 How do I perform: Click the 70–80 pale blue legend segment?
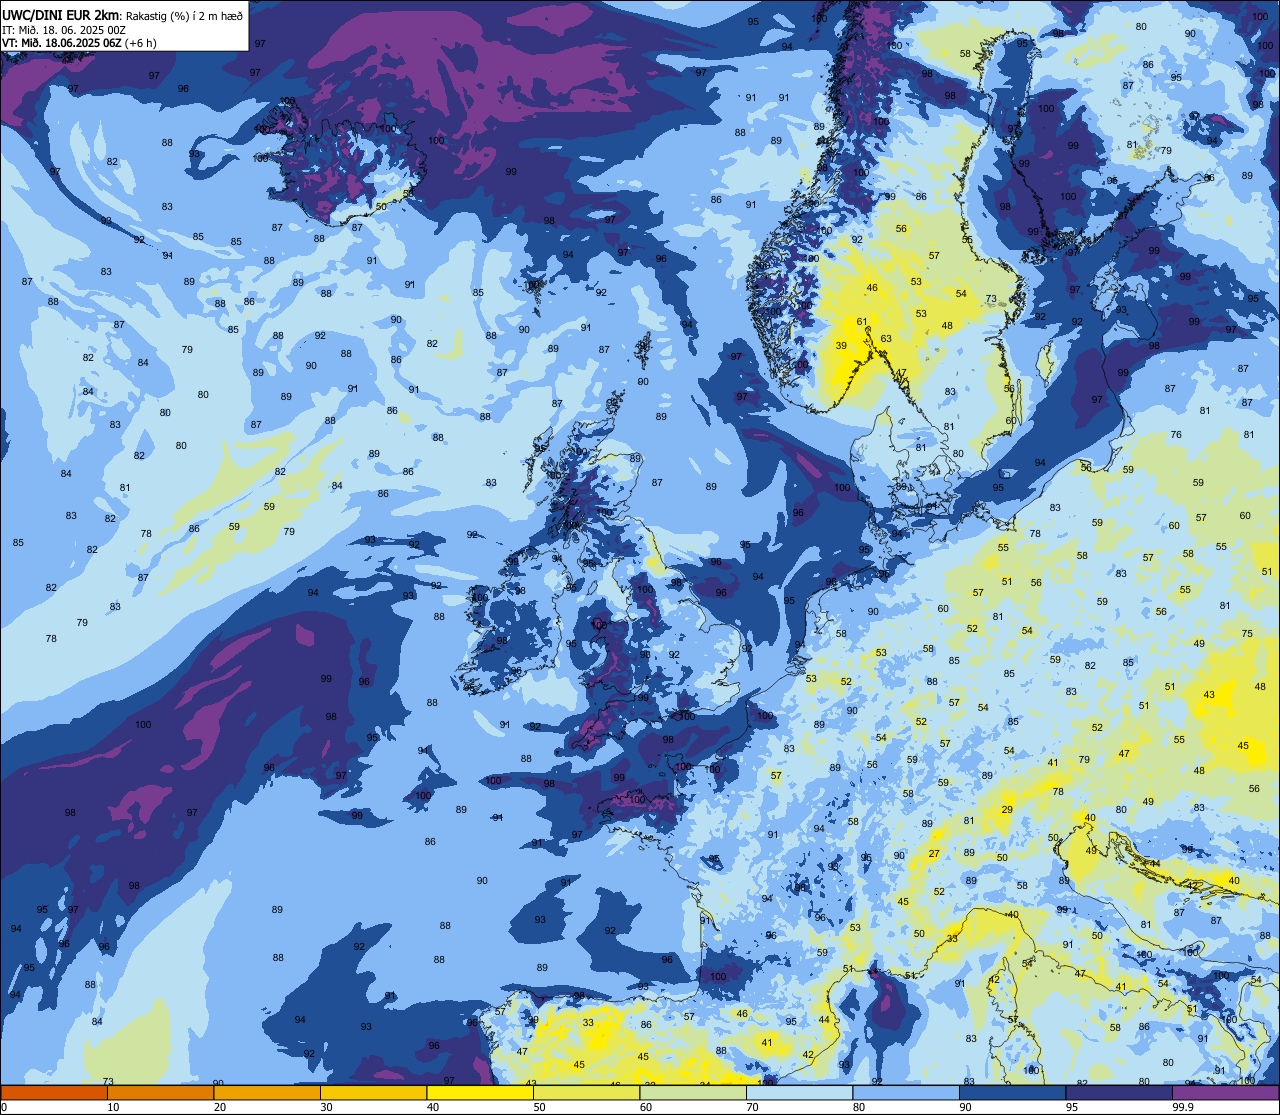coord(800,1093)
